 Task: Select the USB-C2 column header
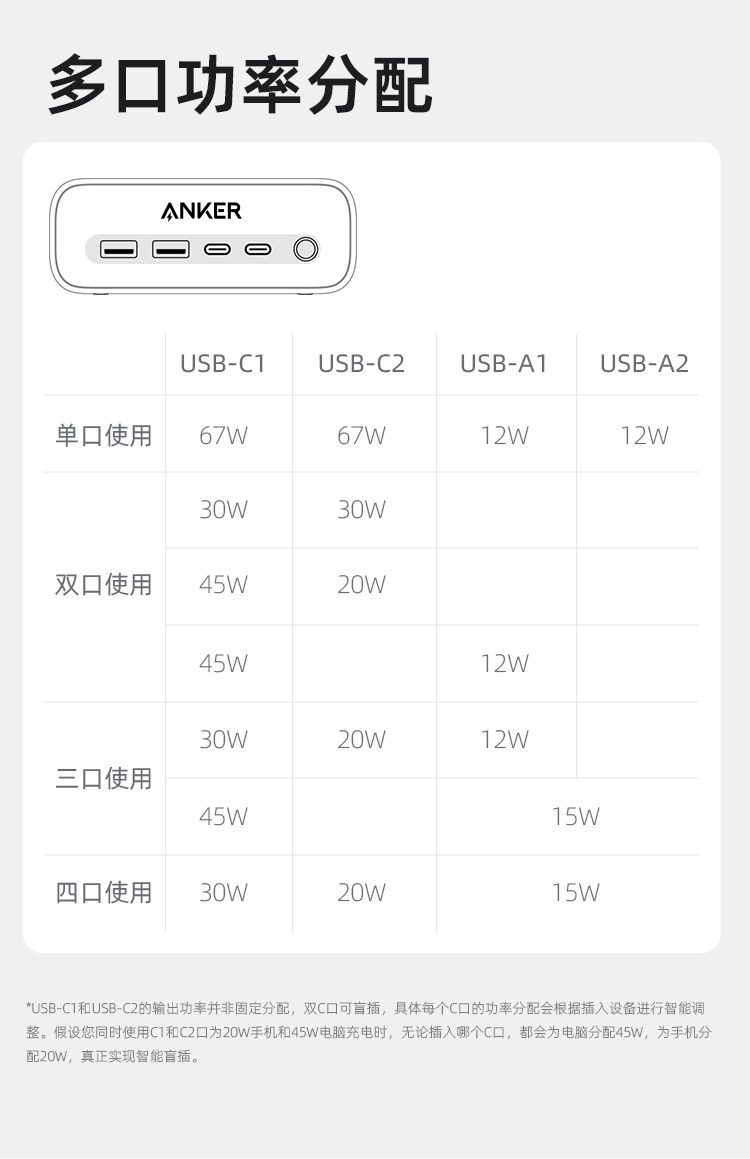tap(361, 364)
